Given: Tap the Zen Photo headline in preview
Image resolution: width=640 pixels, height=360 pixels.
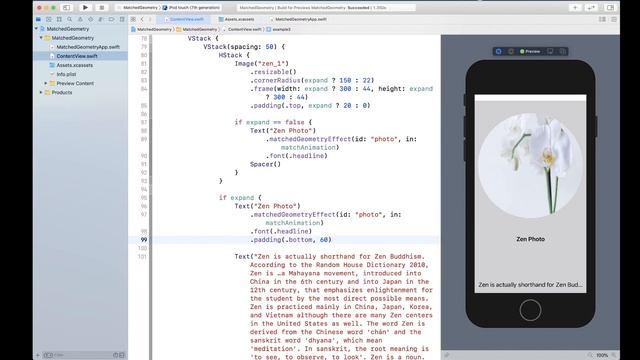Looking at the screenshot, I should (x=530, y=239).
